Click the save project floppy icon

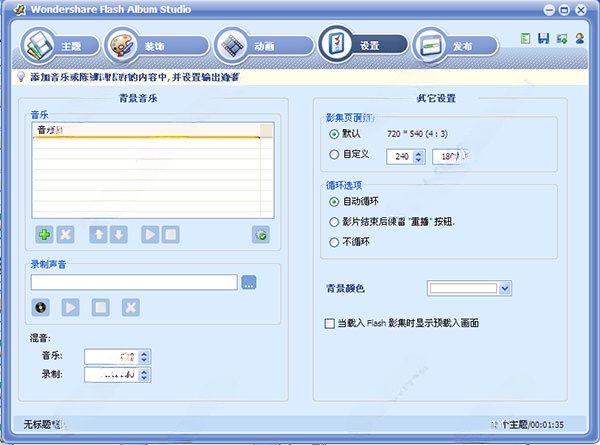click(x=543, y=39)
